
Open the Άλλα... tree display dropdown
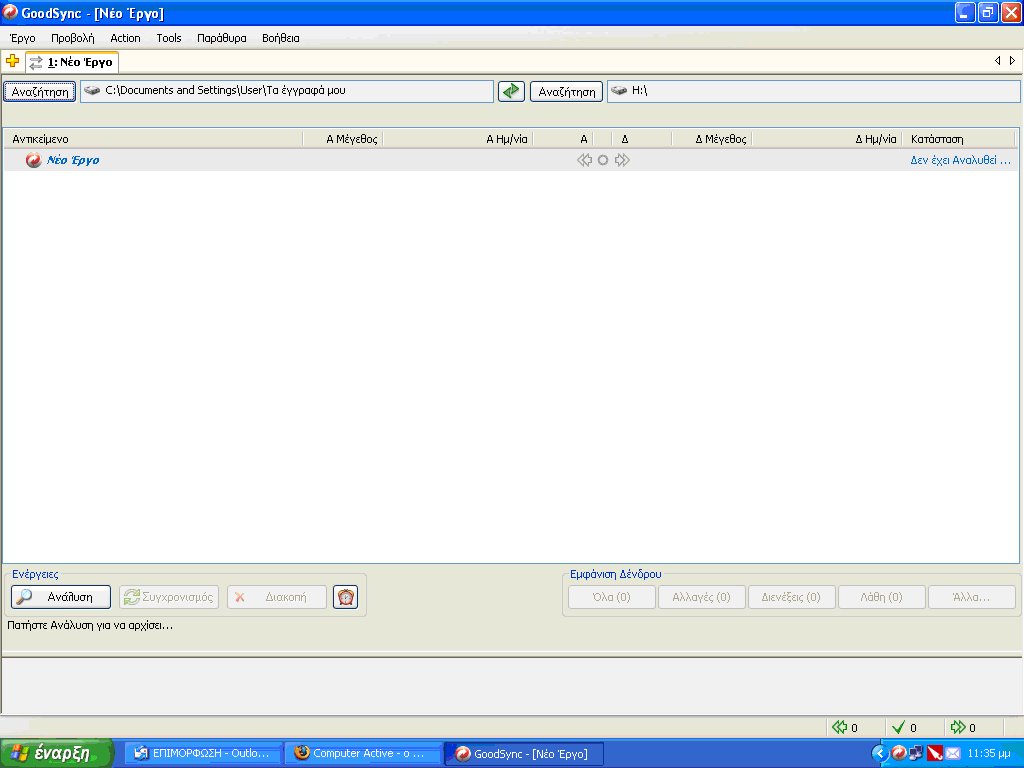pos(971,596)
